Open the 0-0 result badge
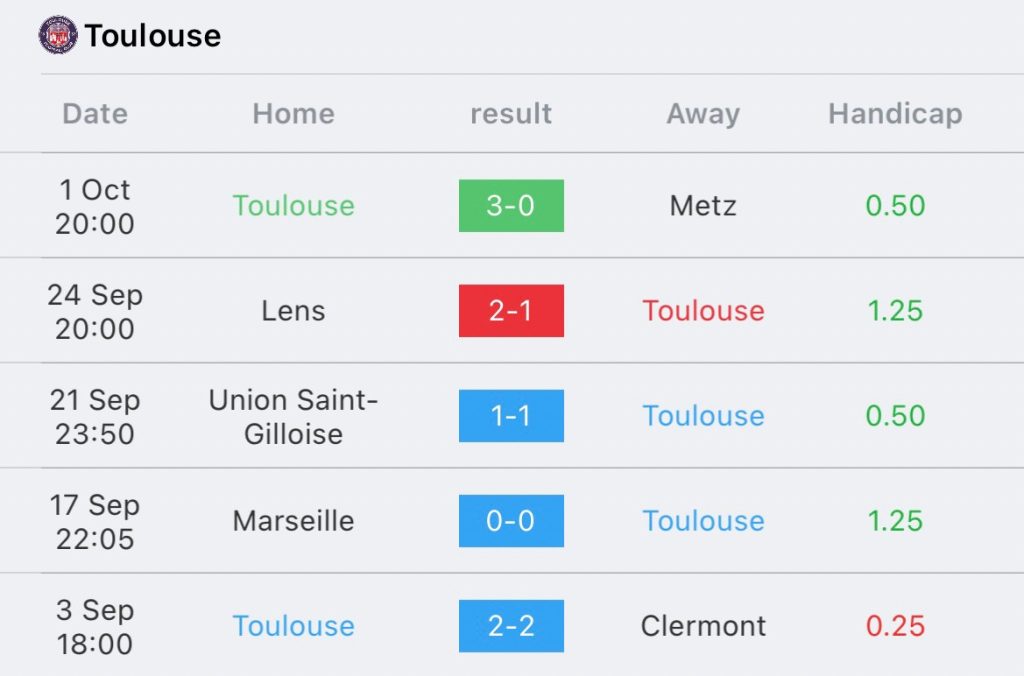This screenshot has width=1024, height=676. point(511,521)
